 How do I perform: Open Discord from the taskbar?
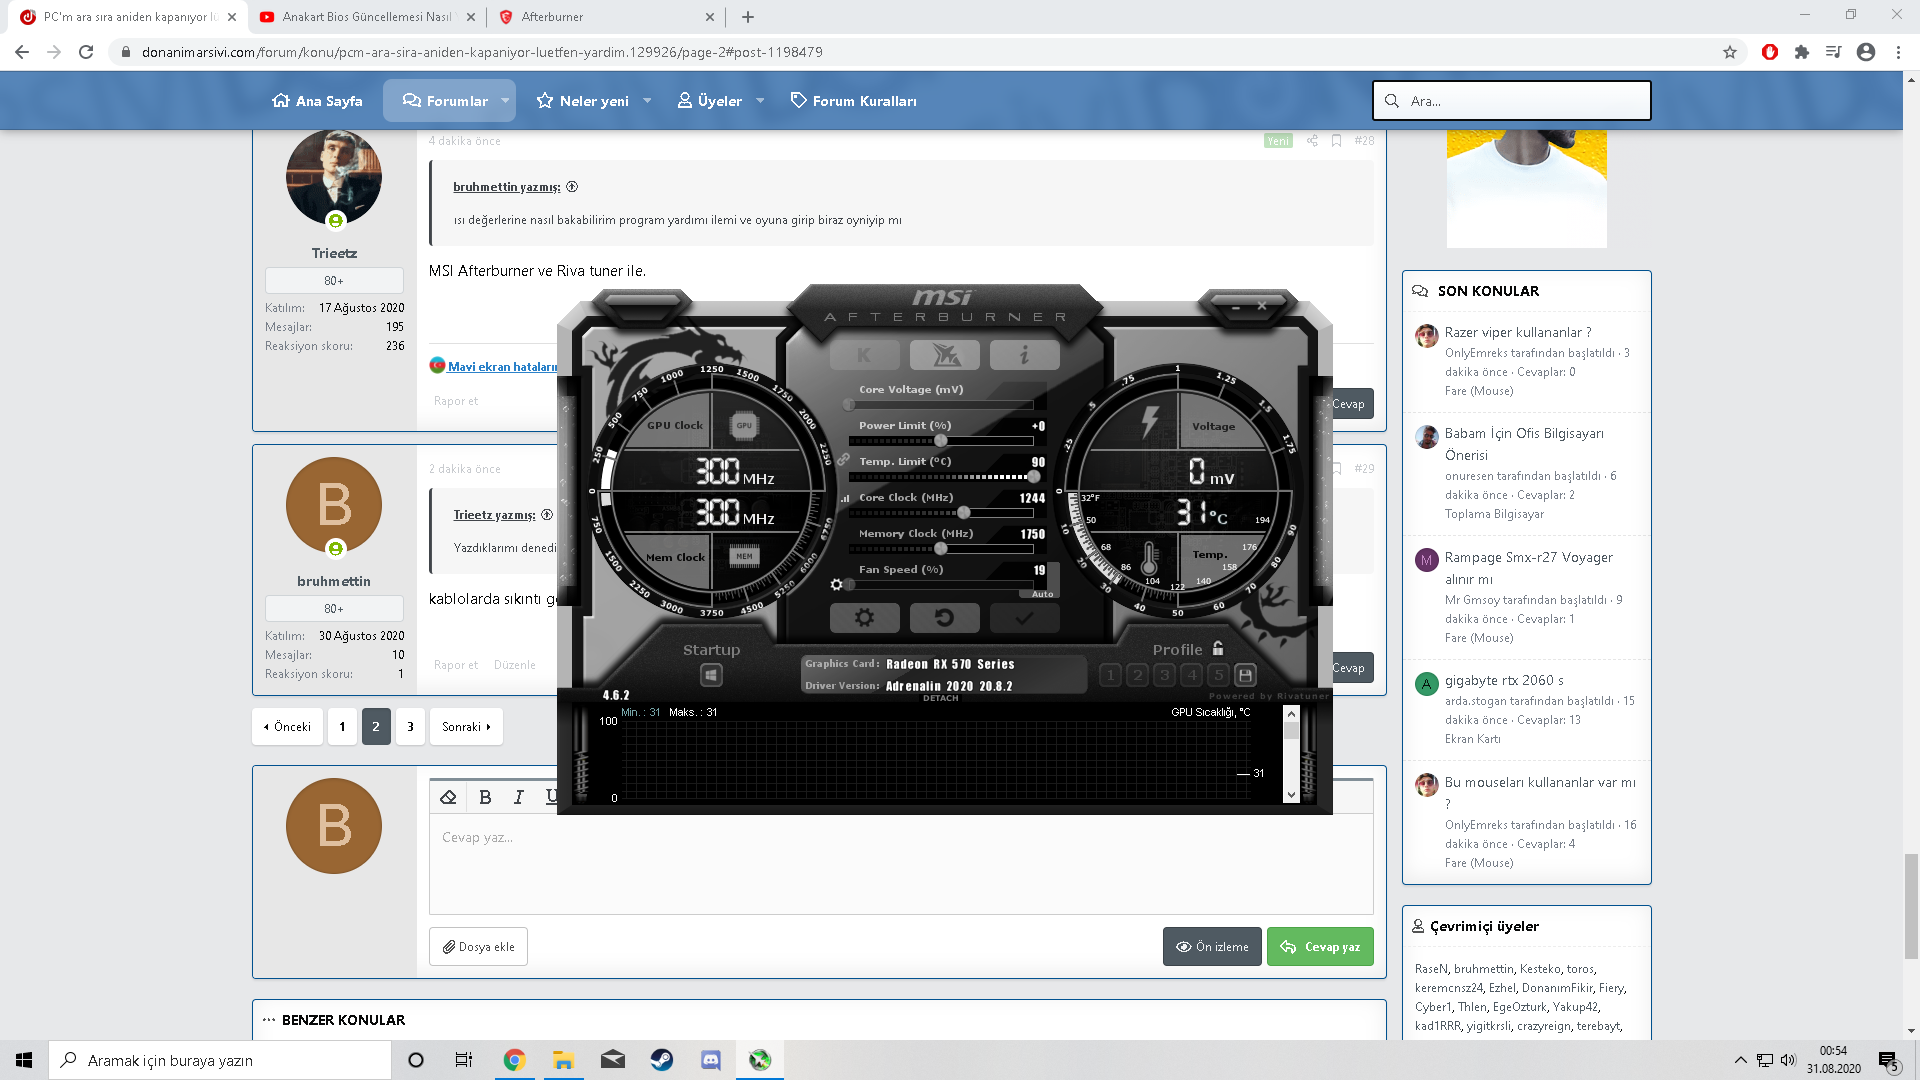[x=711, y=1060]
